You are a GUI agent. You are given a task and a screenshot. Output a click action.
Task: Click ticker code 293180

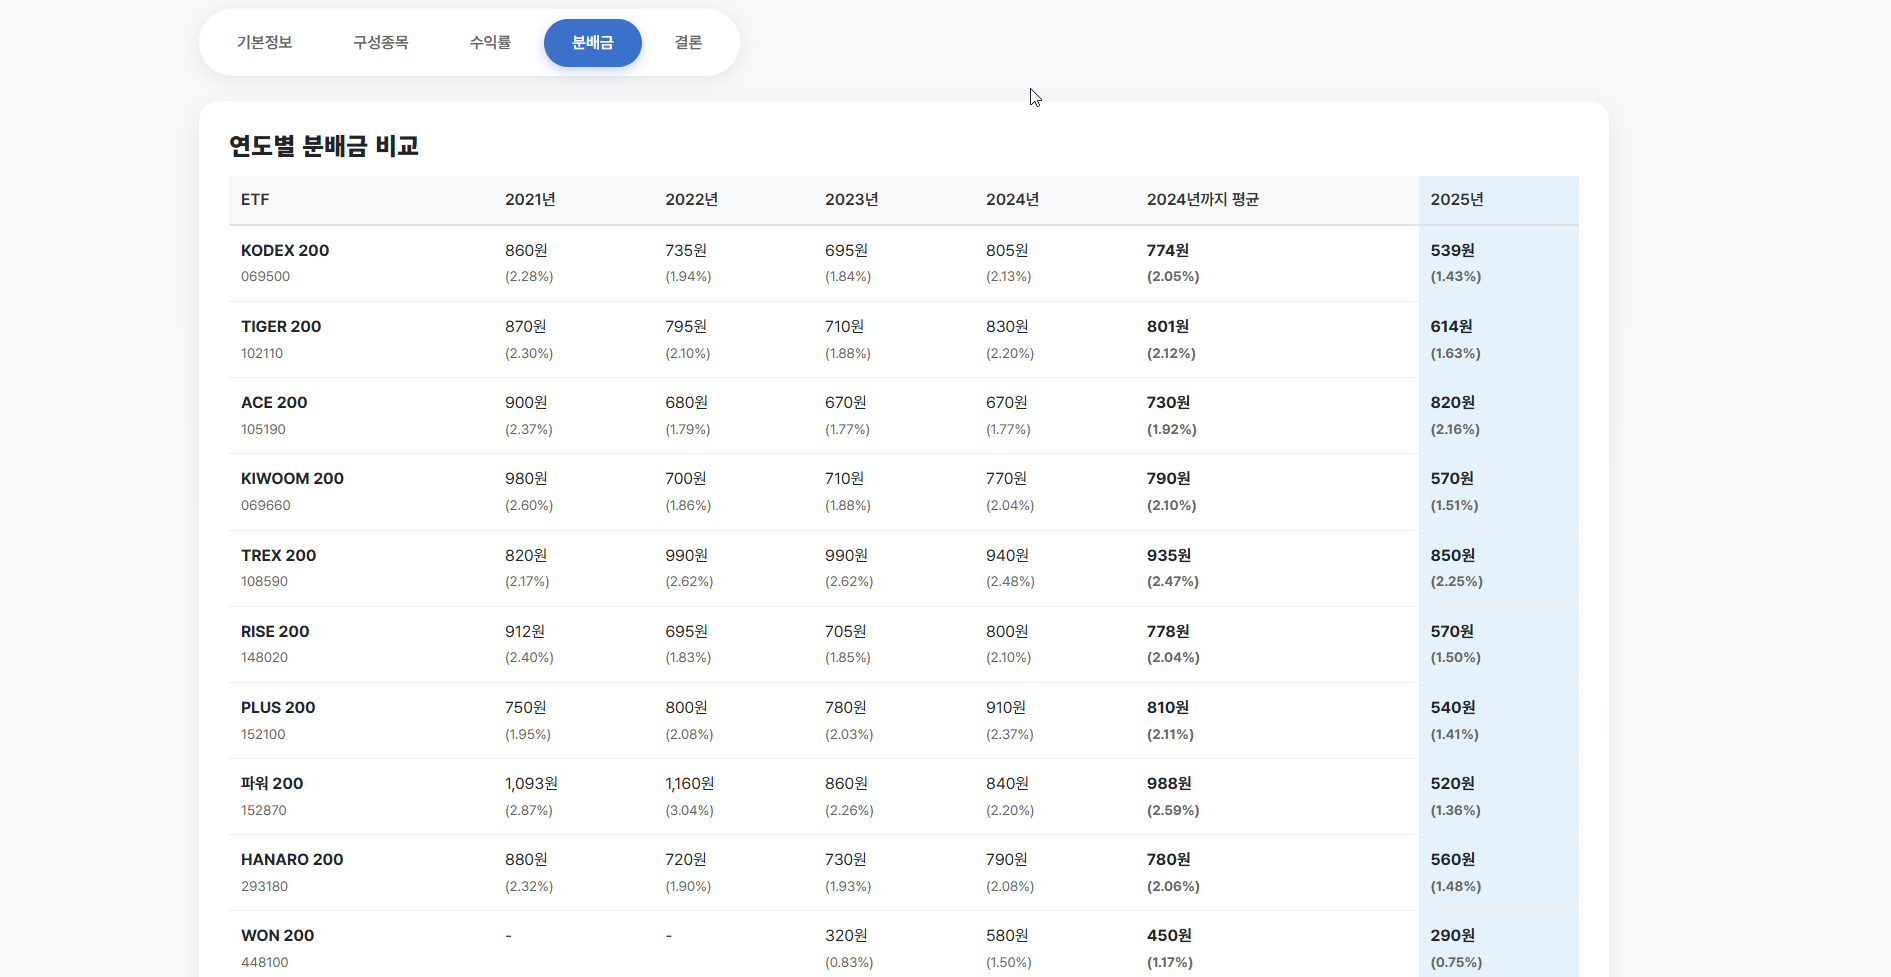click(x=264, y=887)
